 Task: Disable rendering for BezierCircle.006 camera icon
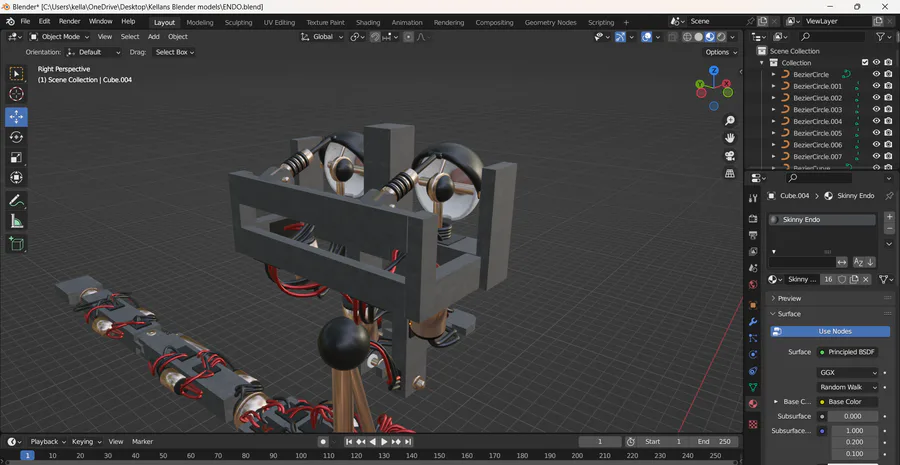click(888, 145)
